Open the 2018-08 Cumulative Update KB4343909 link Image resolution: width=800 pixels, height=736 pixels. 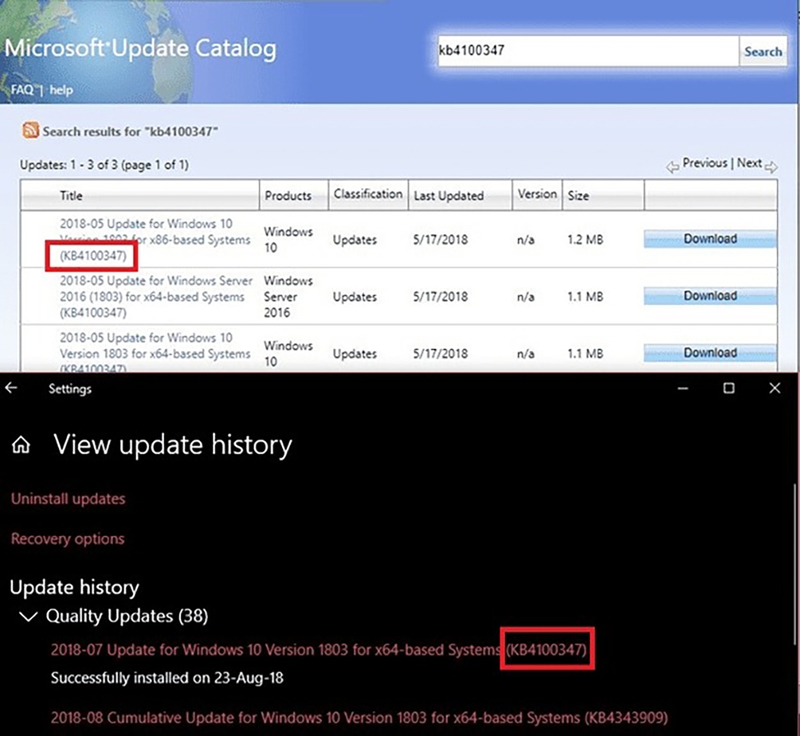pos(359,718)
